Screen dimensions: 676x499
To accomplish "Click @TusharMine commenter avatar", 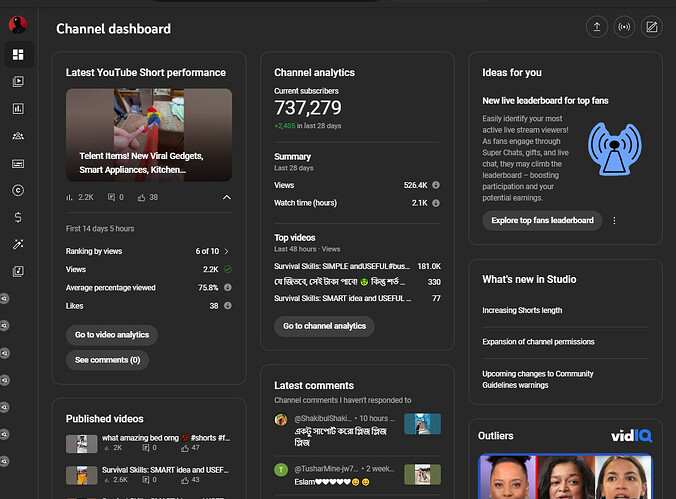I will [281, 470].
